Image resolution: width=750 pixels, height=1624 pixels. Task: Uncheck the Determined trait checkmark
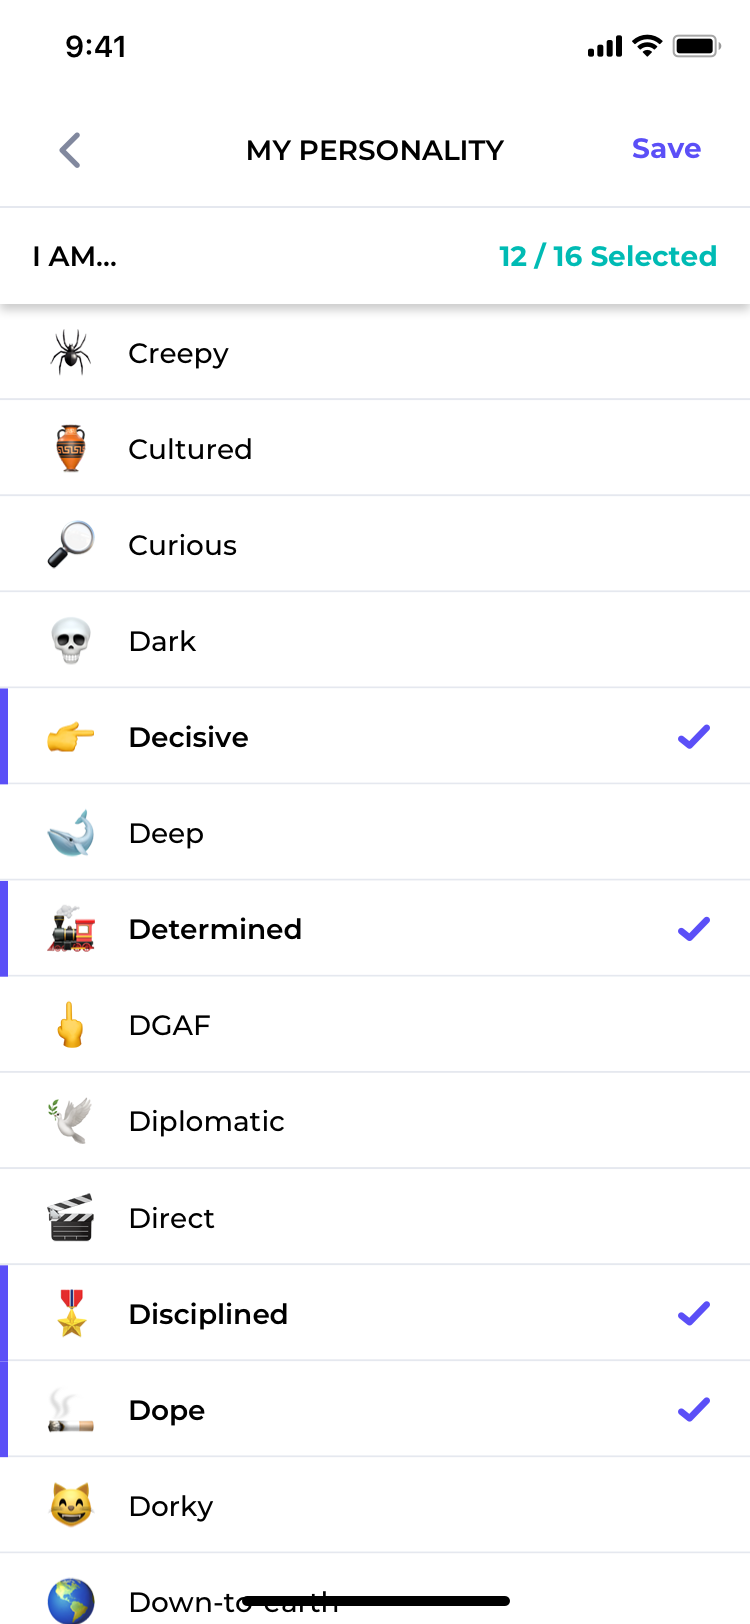pyautogui.click(x=694, y=929)
